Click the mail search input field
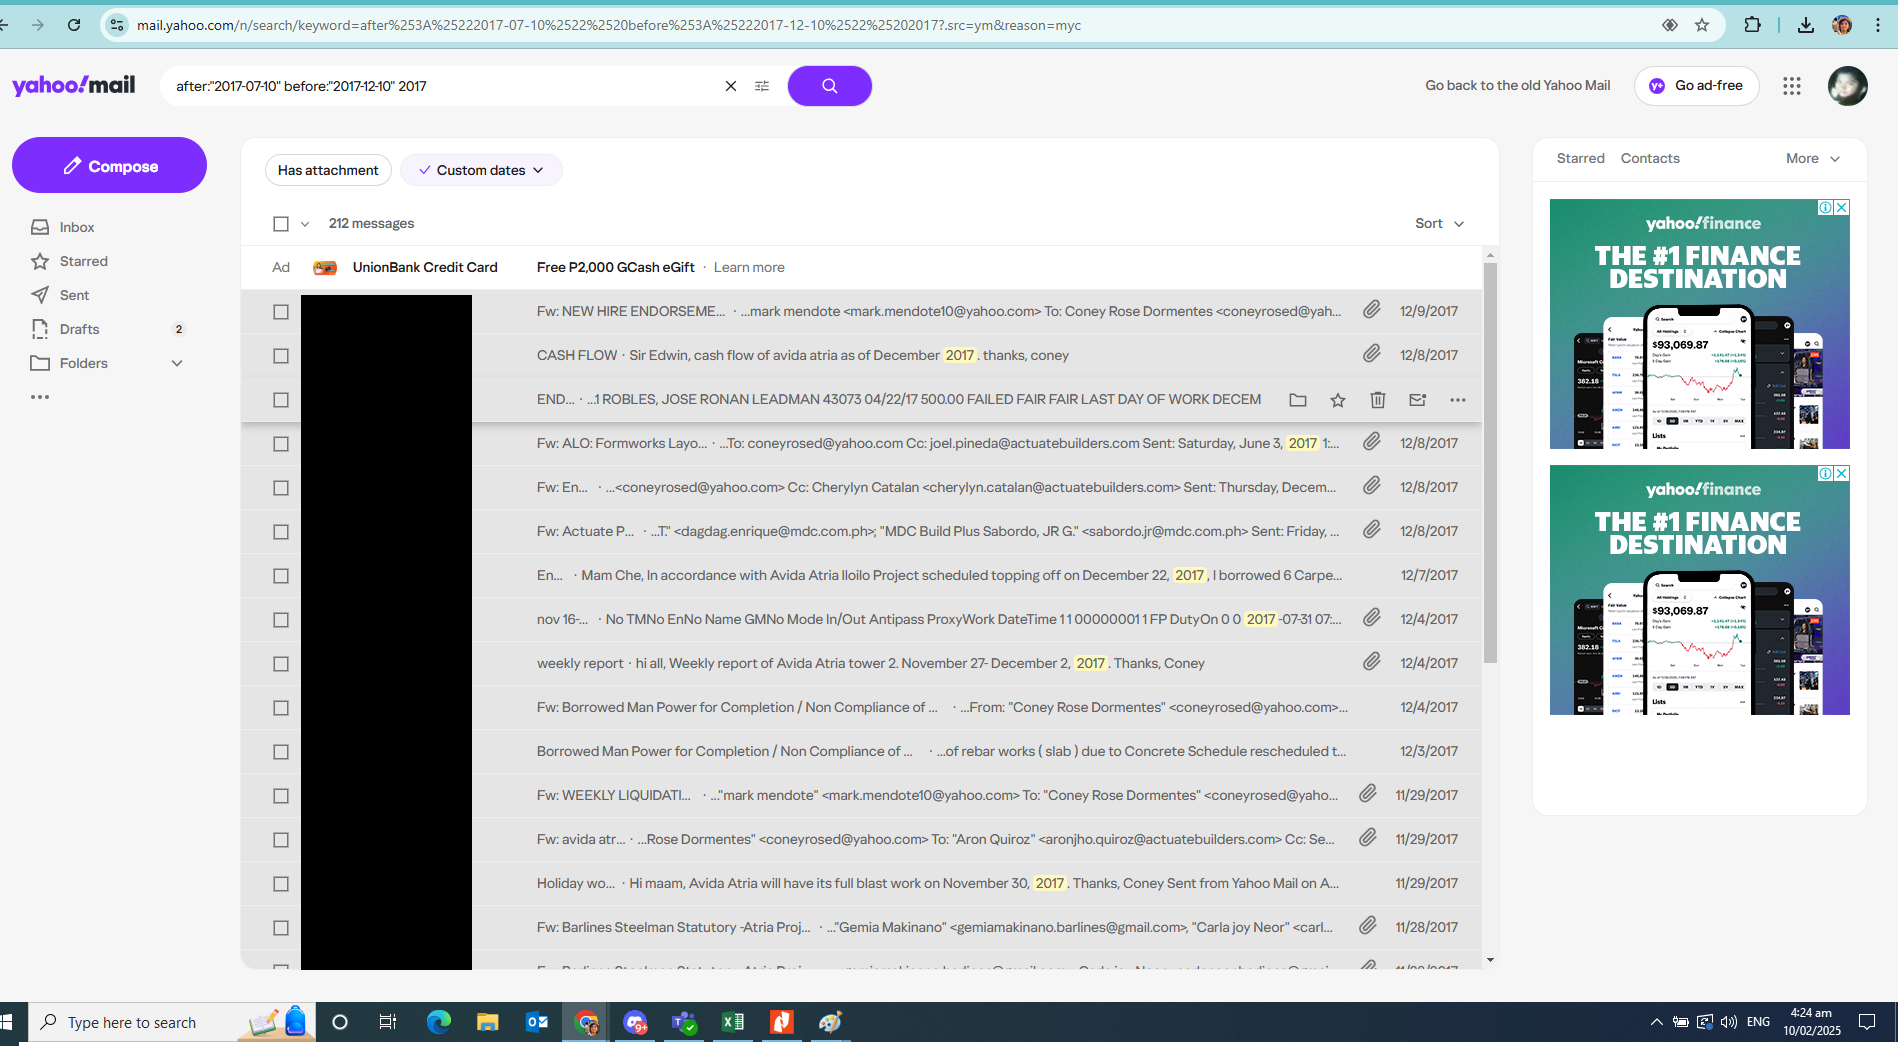The height and width of the screenshot is (1046, 1898). 444,86
